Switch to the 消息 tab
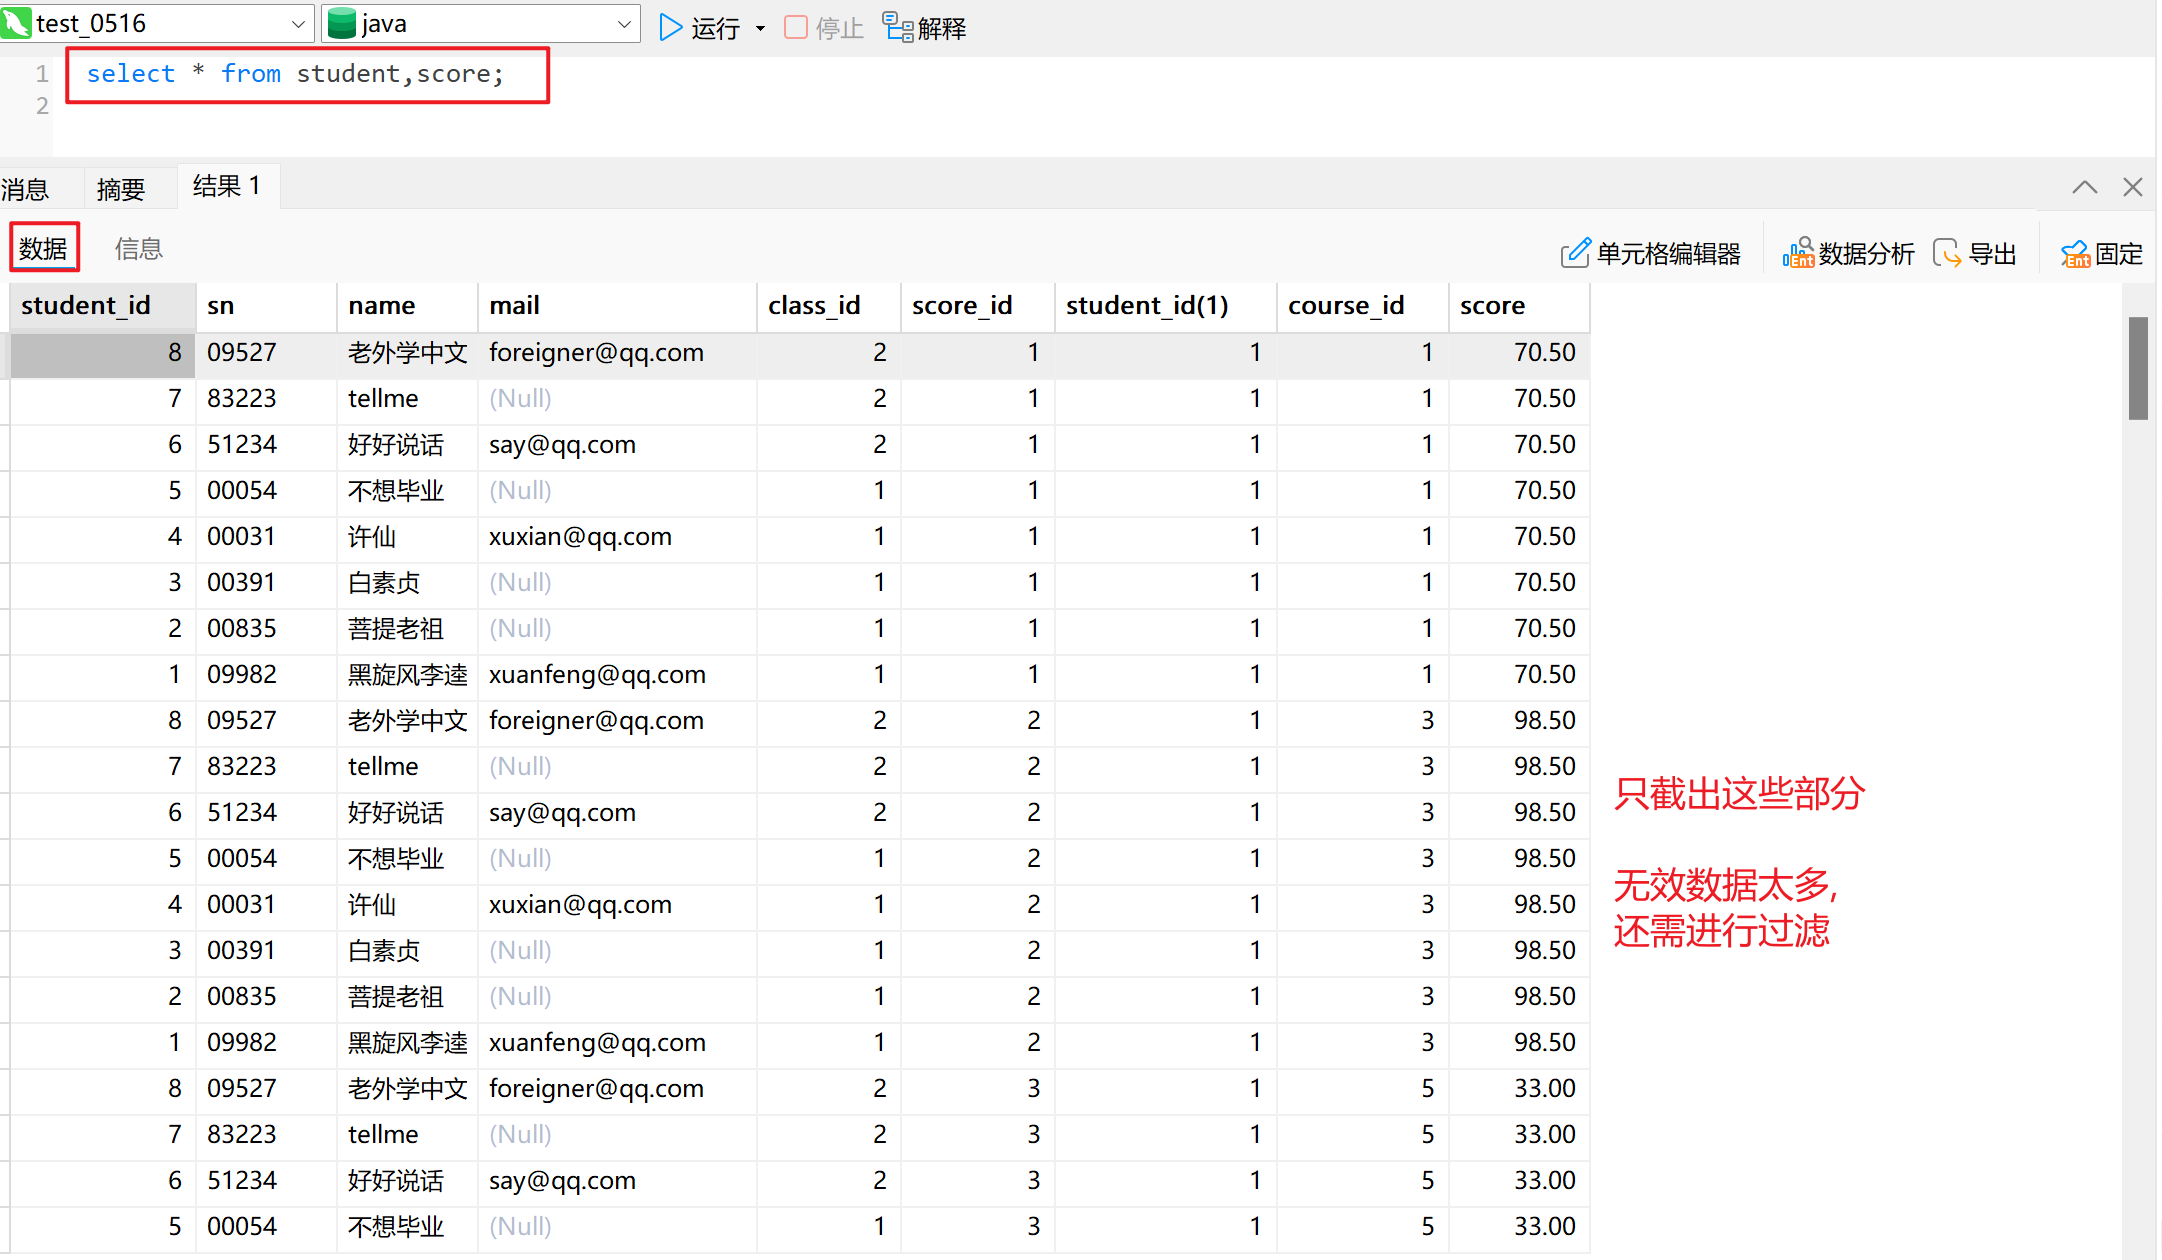The image size is (2162, 1260). coord(25,189)
